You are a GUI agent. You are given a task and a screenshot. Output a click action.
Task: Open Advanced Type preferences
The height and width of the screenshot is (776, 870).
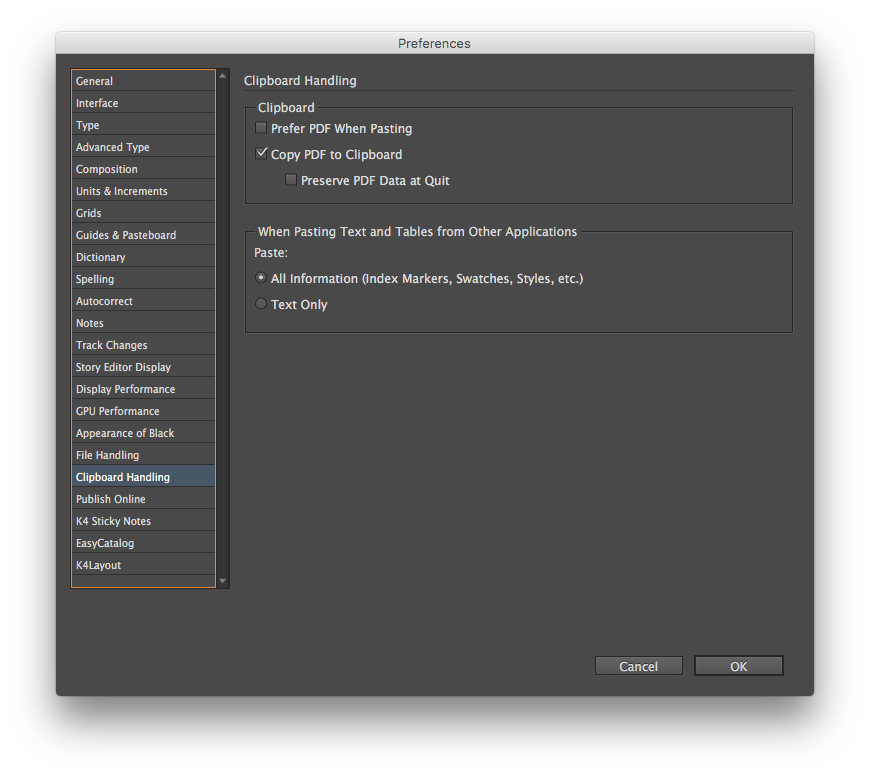[143, 147]
